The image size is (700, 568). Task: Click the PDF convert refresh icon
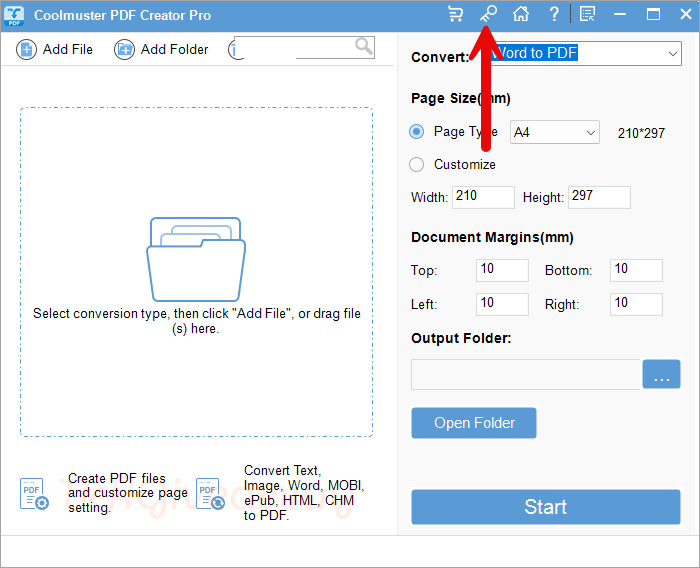click(x=210, y=494)
